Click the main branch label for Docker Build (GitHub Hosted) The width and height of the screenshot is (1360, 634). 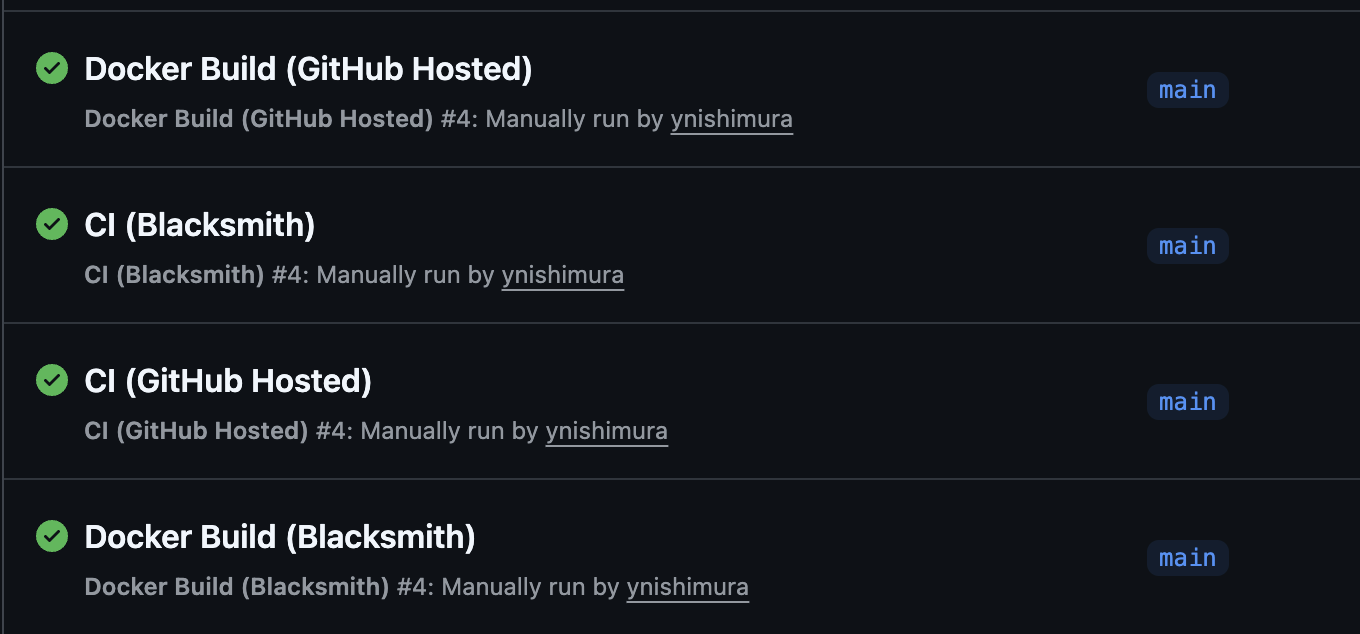[x=1187, y=90]
